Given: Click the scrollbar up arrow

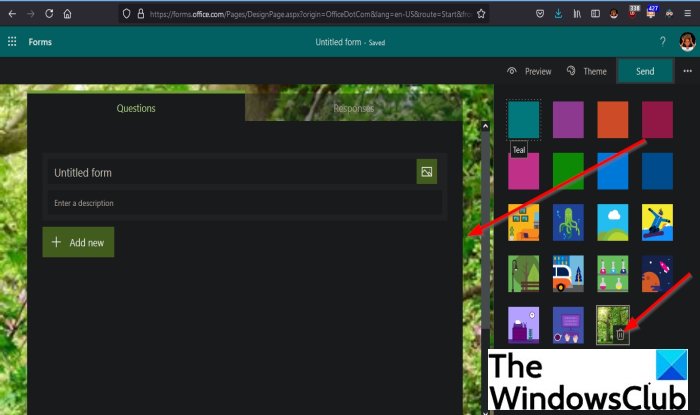Looking at the screenshot, I should click(485, 126).
